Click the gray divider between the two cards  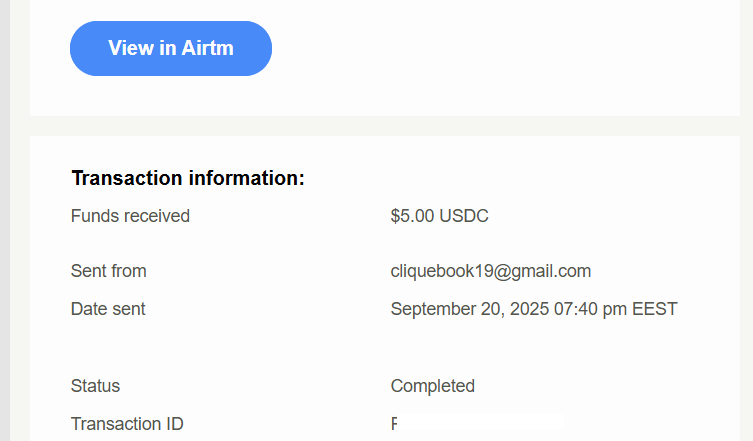pyautogui.click(x=390, y=126)
